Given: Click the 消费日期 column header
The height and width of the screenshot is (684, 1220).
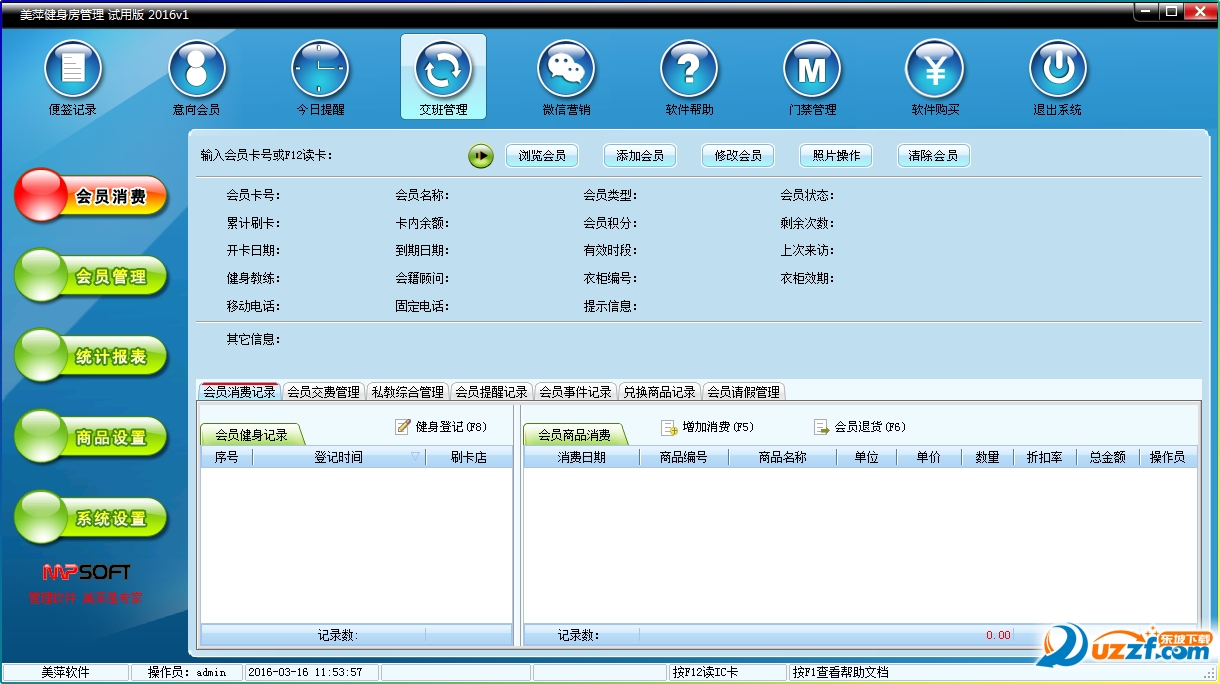Looking at the screenshot, I should point(581,457).
